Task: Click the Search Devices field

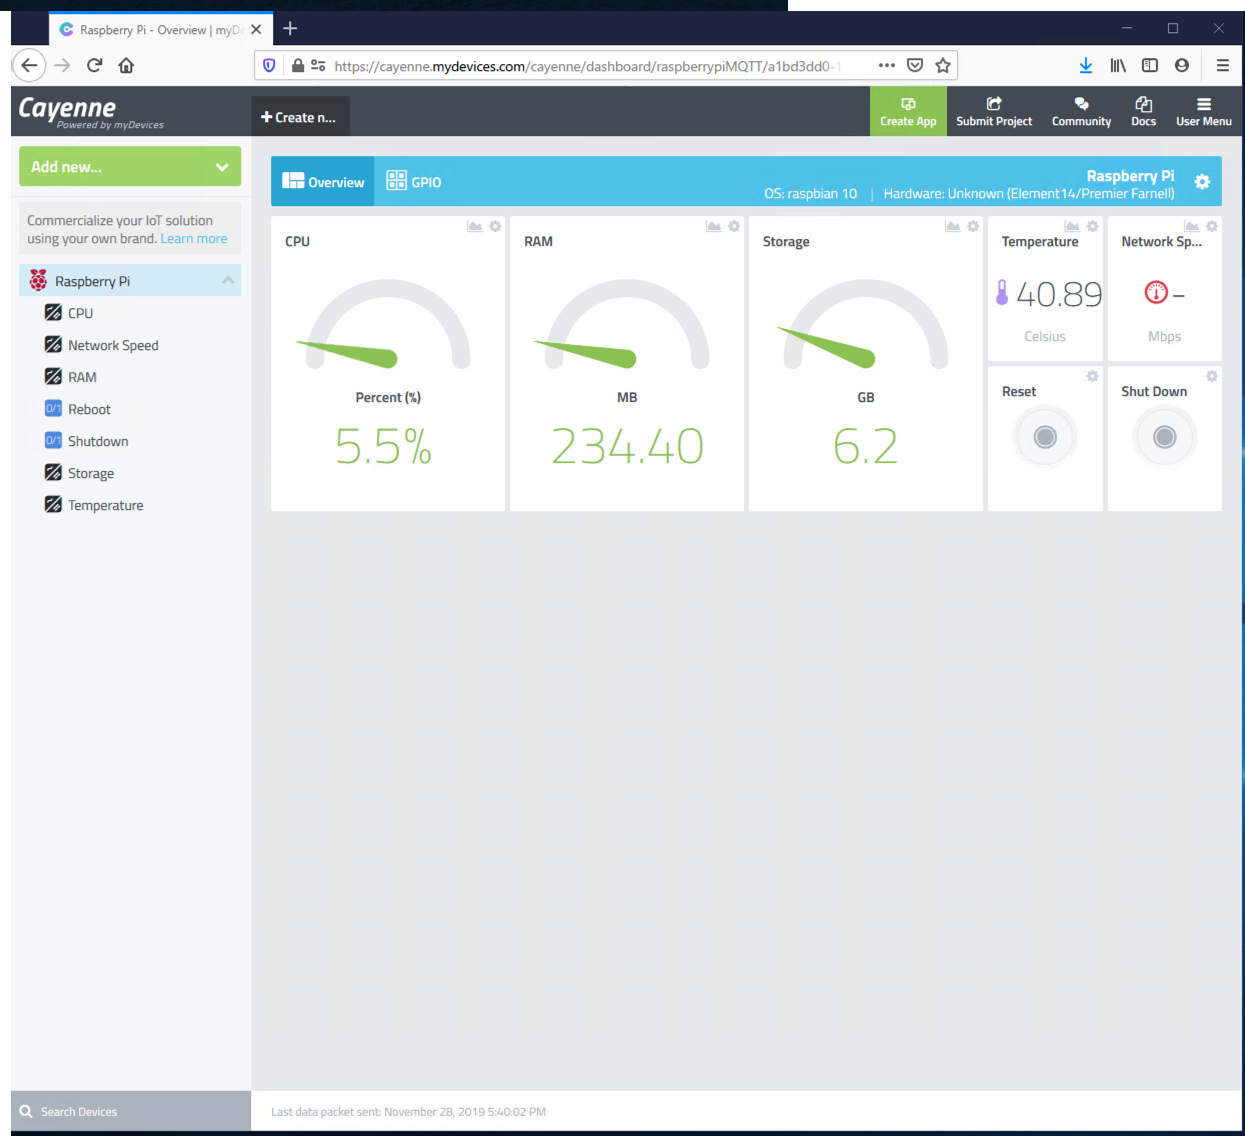Action: pos(131,1111)
